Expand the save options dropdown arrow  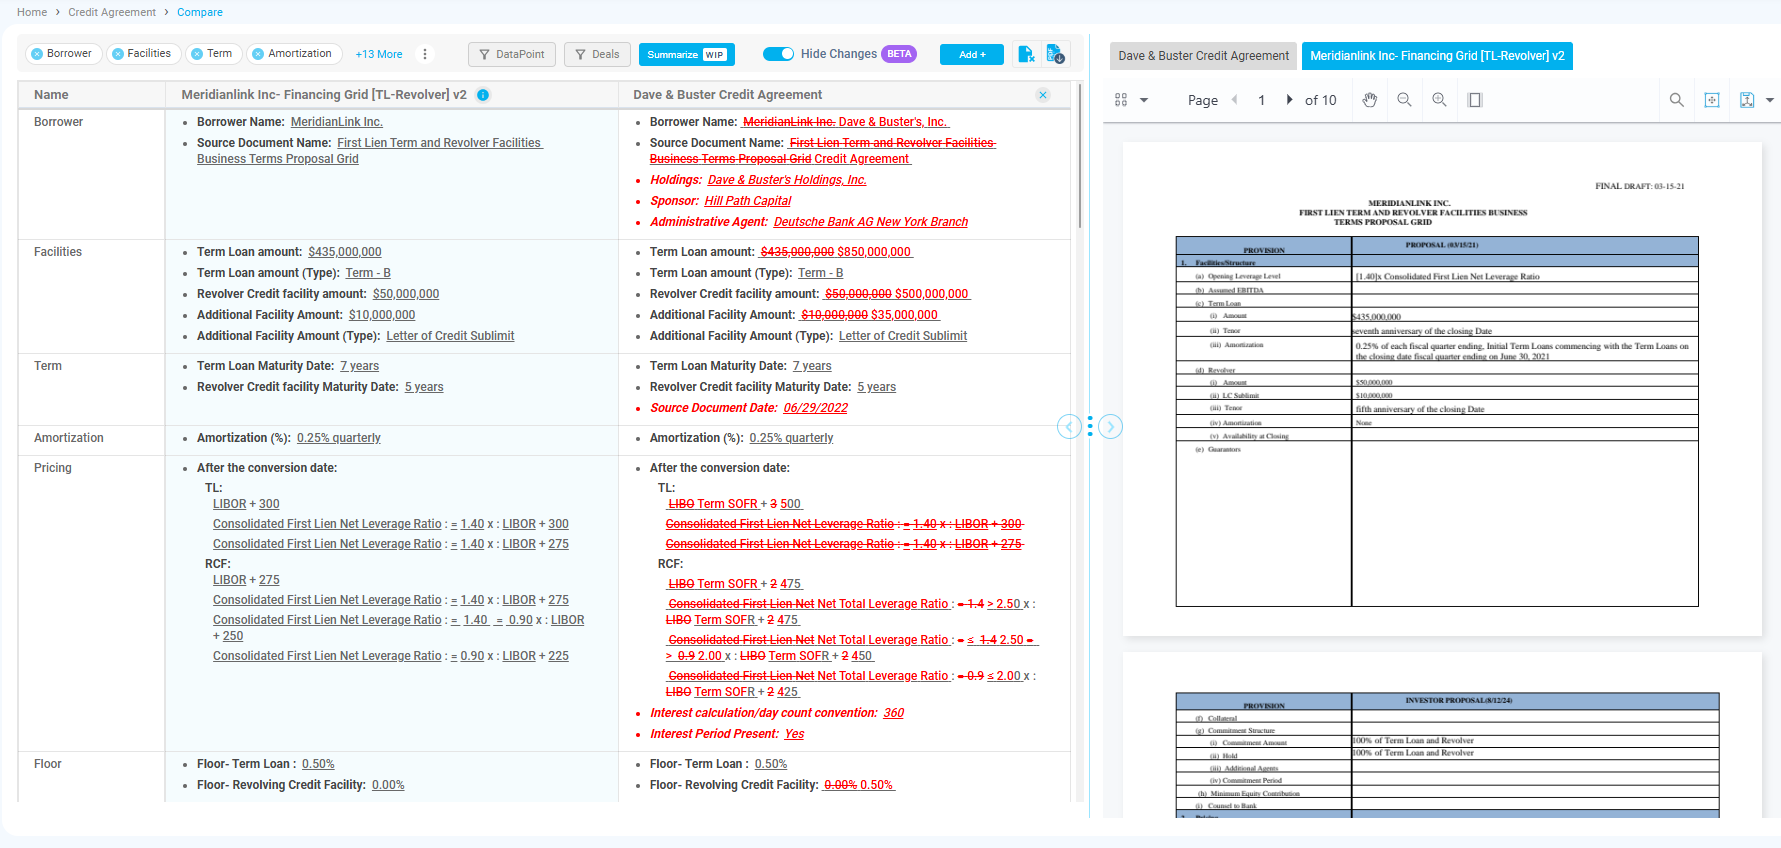[x=1770, y=100]
